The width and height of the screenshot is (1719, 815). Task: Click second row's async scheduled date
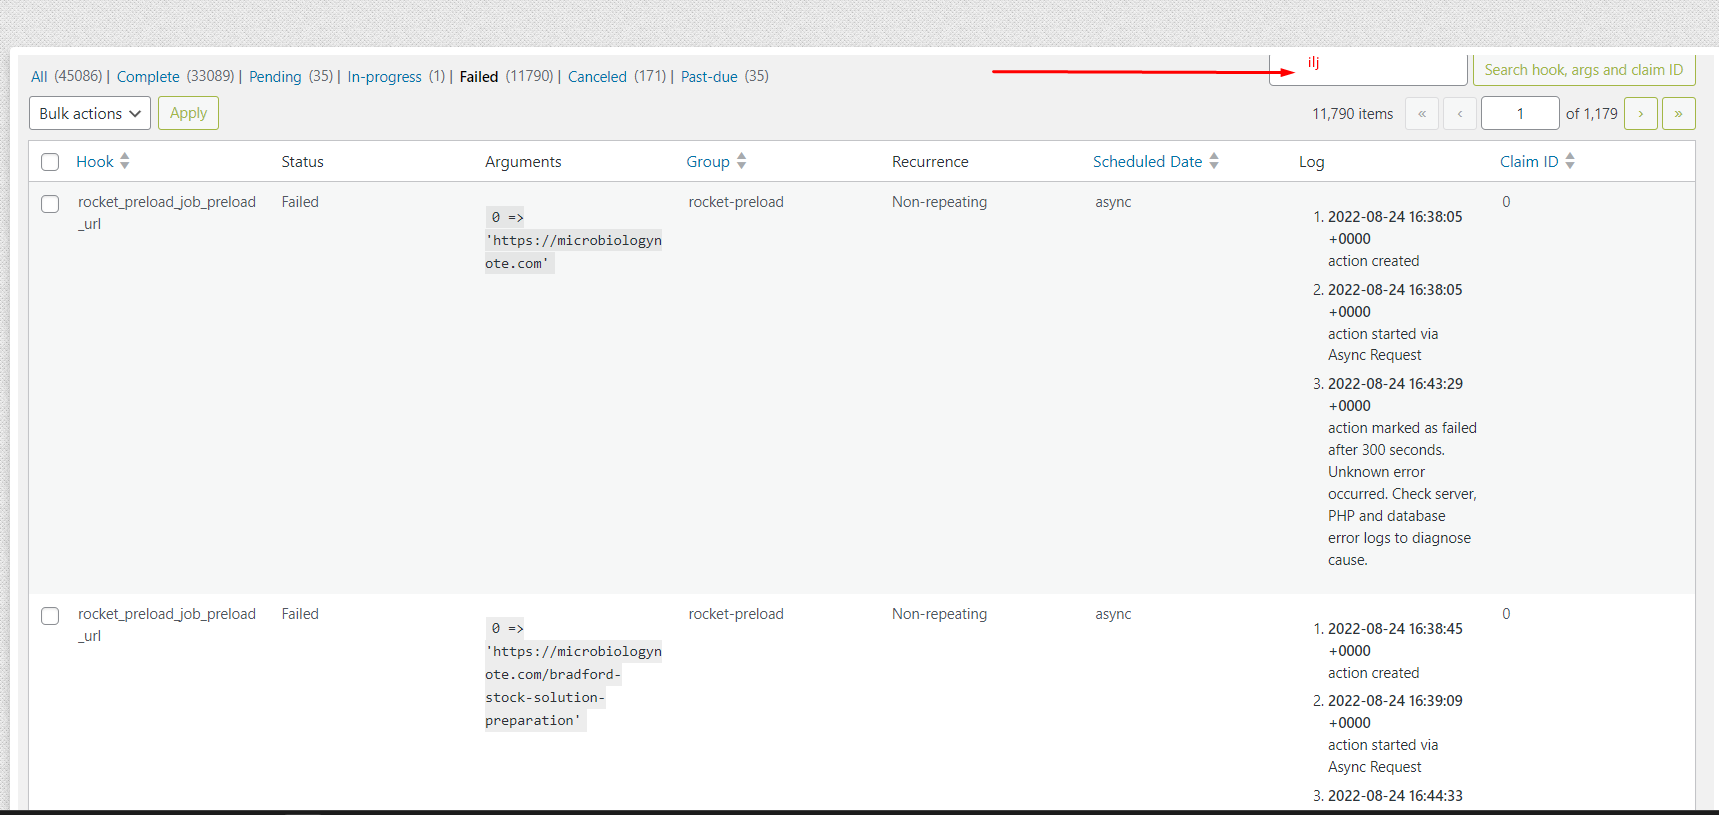coord(1113,614)
